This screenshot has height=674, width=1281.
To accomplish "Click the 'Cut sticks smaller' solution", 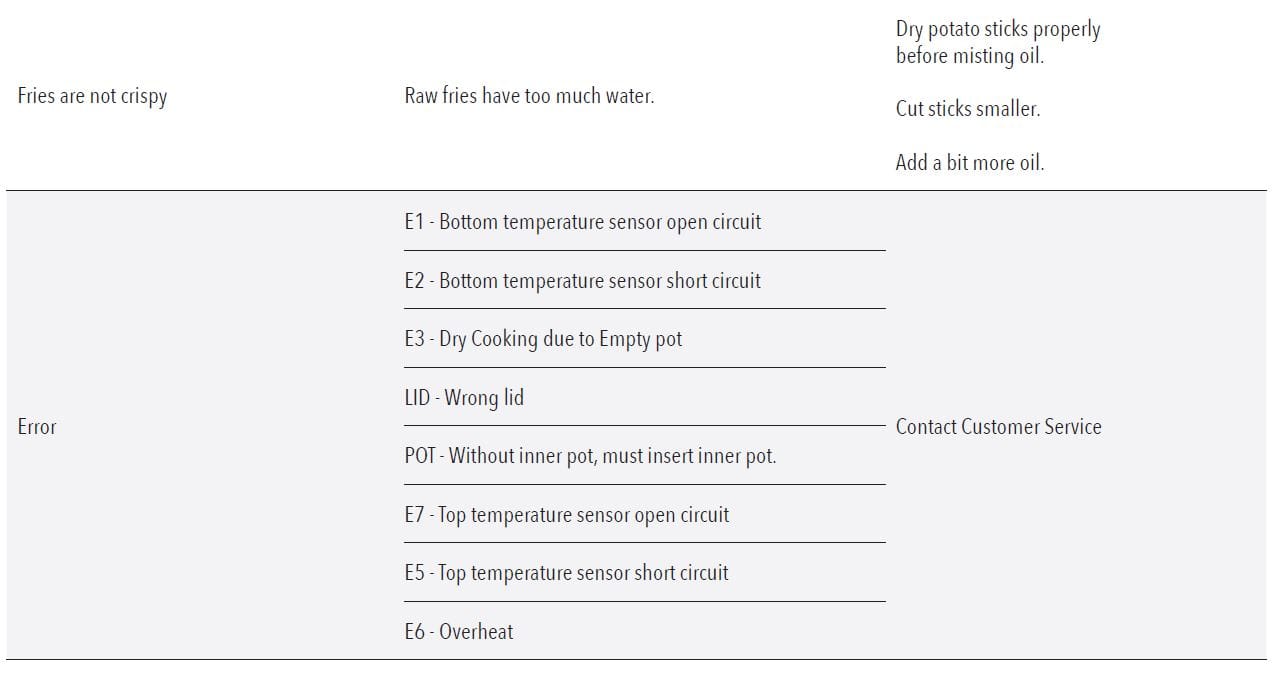I will click(967, 109).
